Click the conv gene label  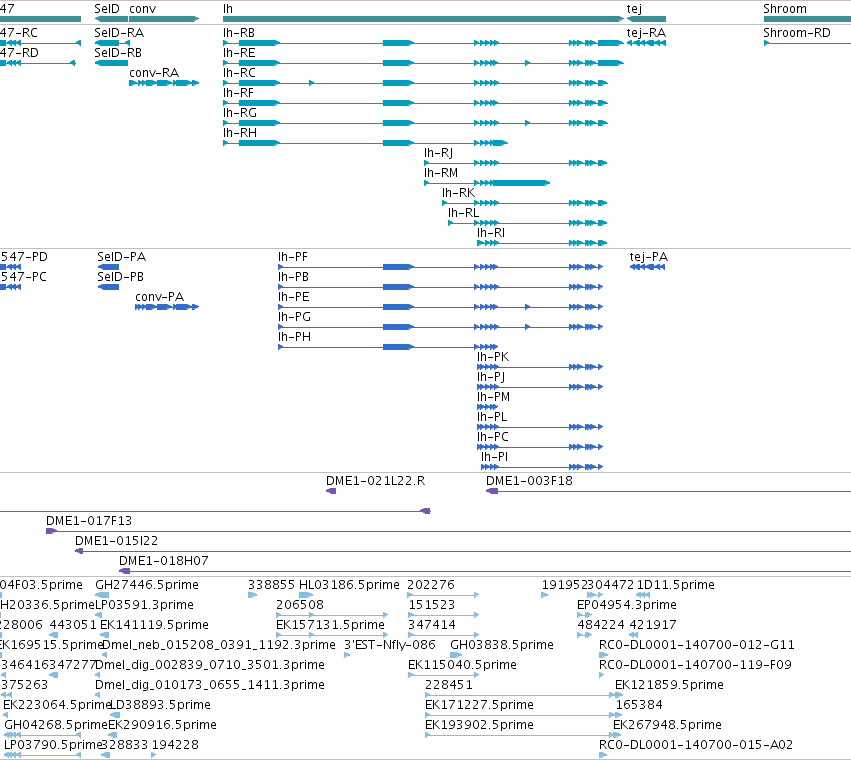click(x=143, y=9)
